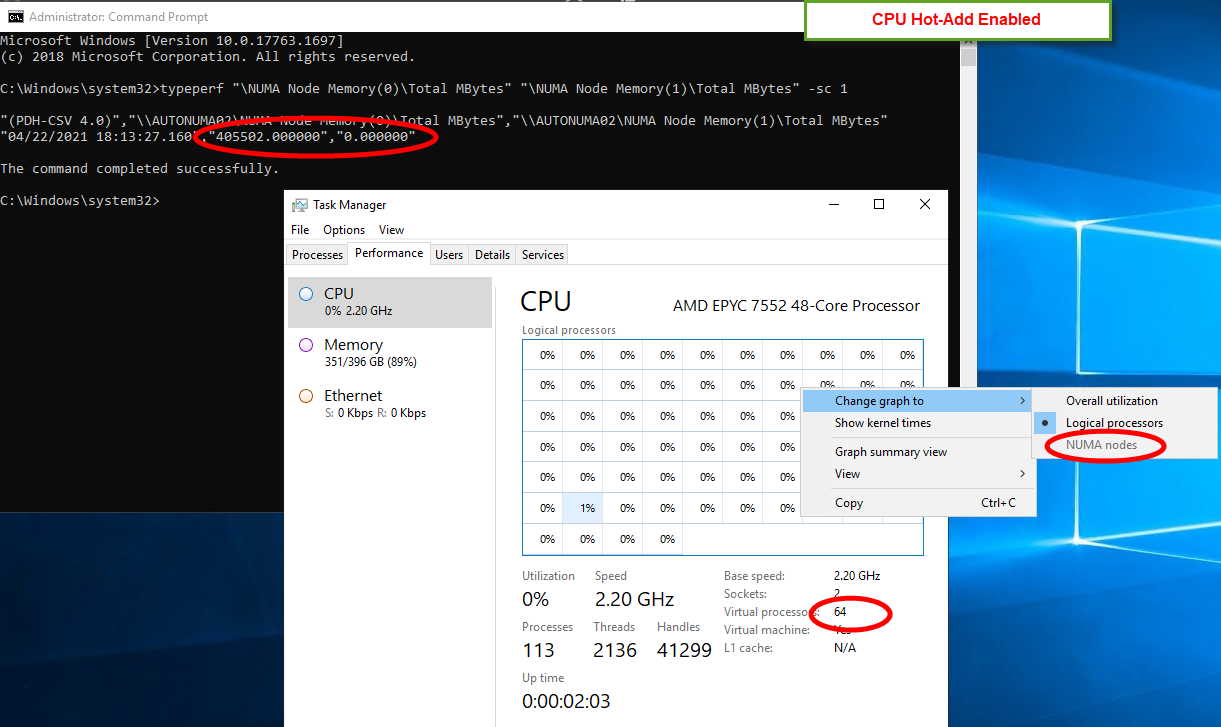Select the Ethernet circle icon in sidebar
Viewport: 1221px width, 727px height.
tap(307, 396)
